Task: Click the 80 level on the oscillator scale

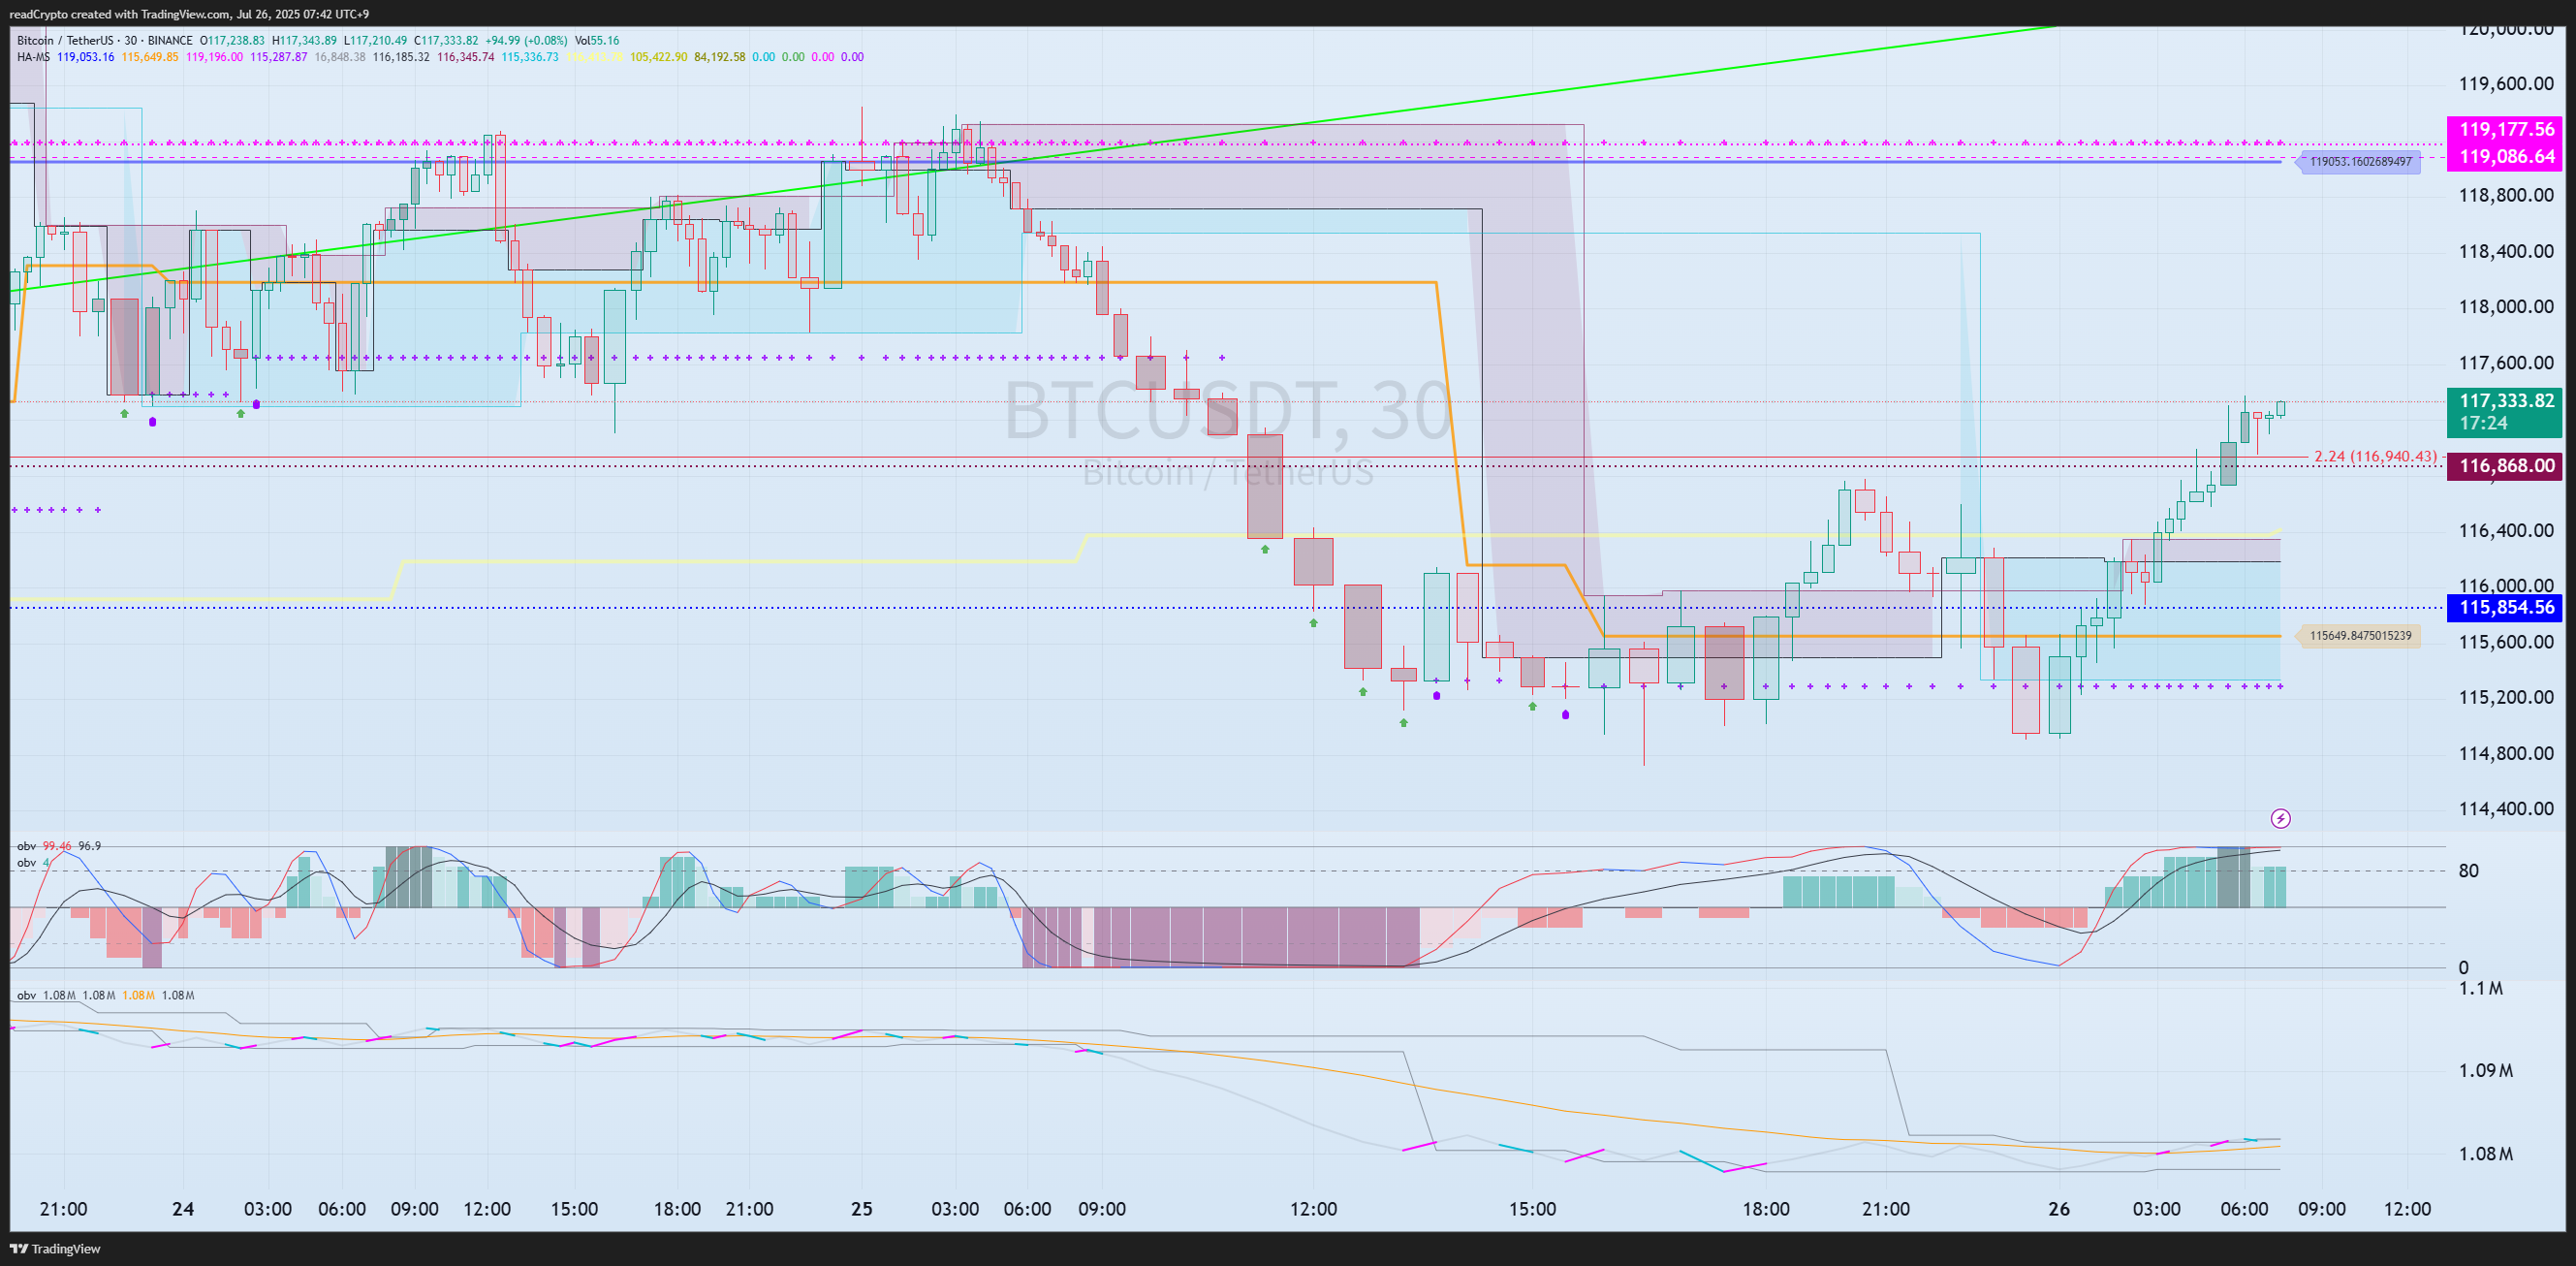Action: click(2469, 871)
